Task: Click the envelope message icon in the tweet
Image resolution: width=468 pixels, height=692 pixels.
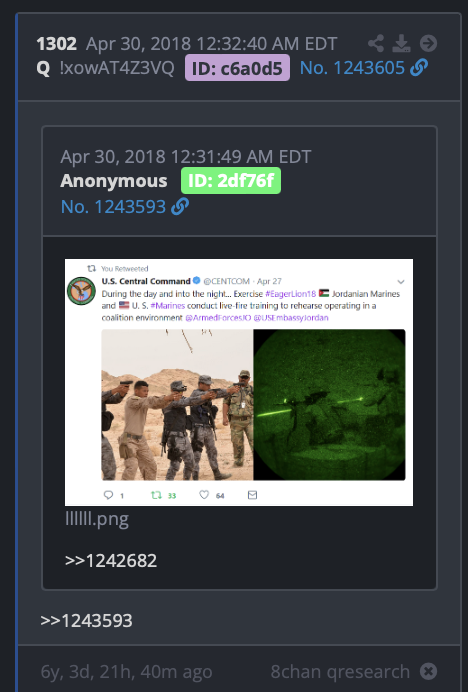Action: 252,495
